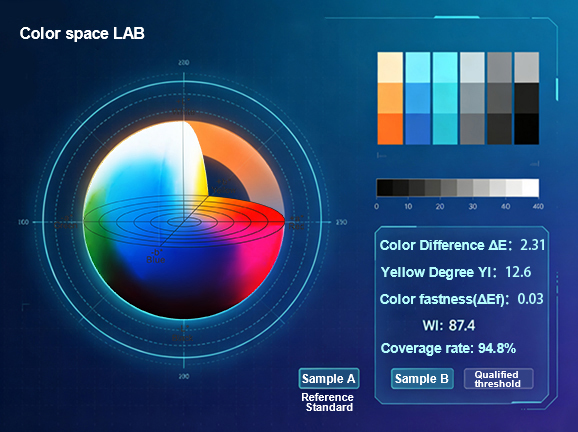
Task: Click the black end of grayscale bar
Action: click(x=384, y=188)
